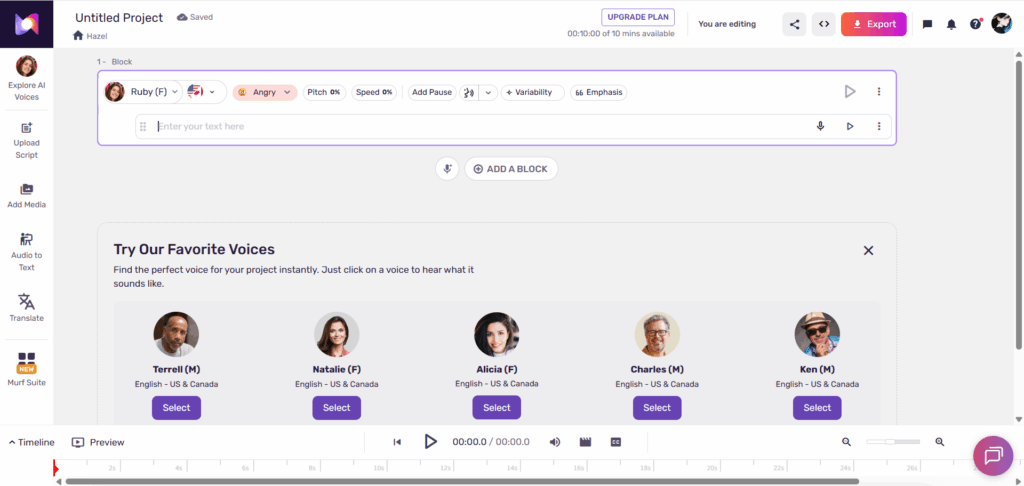The width and height of the screenshot is (1024, 486).
Task: Open Translate tool in sidebar
Action: 27,308
